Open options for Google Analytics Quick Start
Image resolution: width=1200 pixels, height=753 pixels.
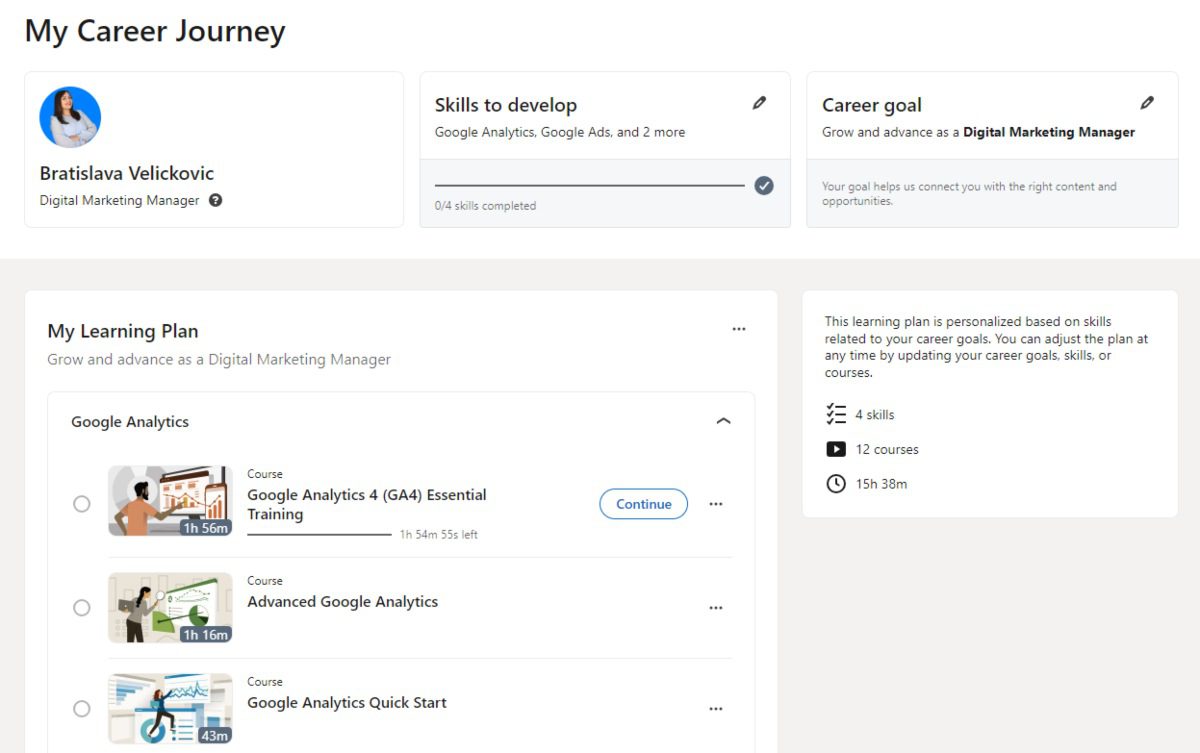tap(716, 708)
